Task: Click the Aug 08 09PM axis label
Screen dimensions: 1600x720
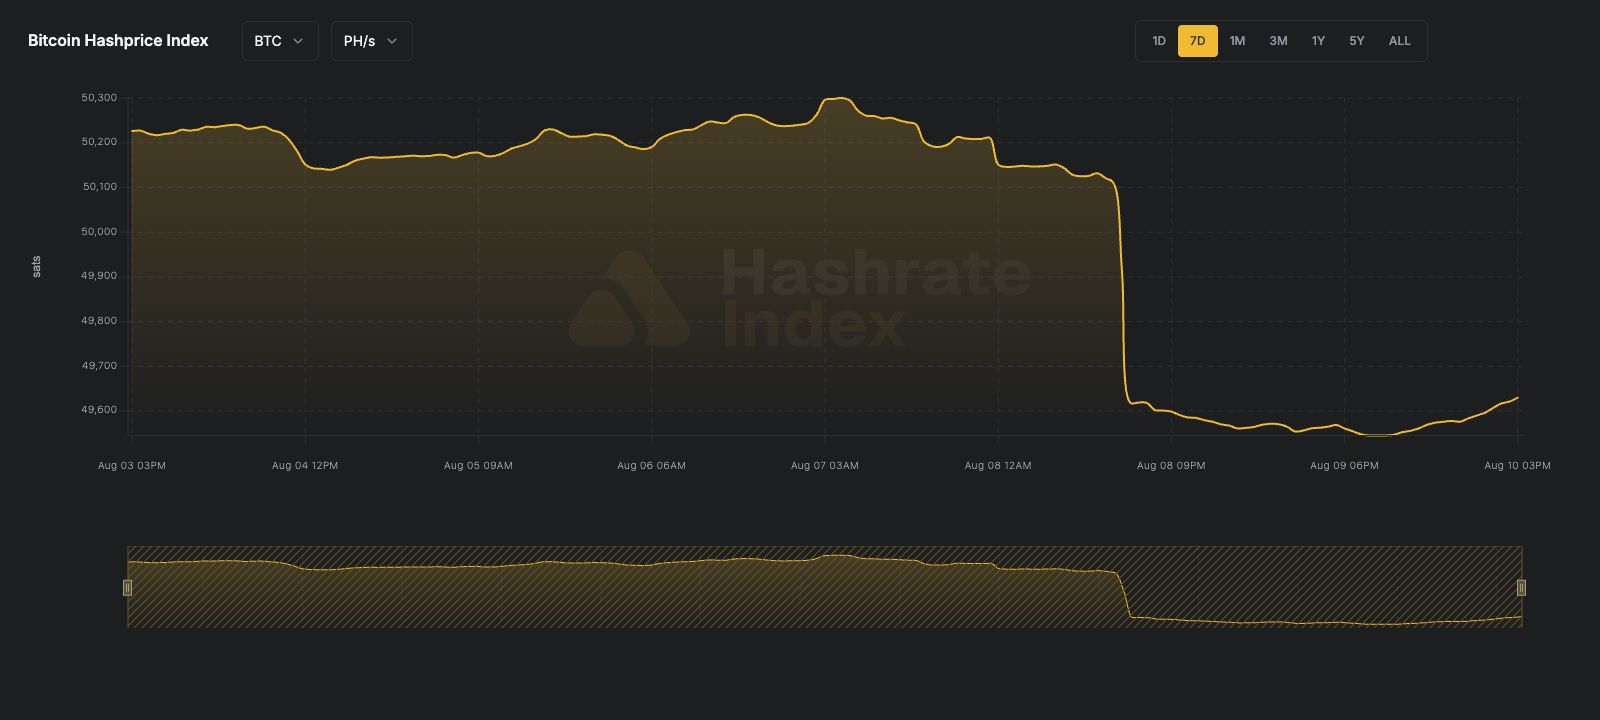Action: click(1171, 466)
